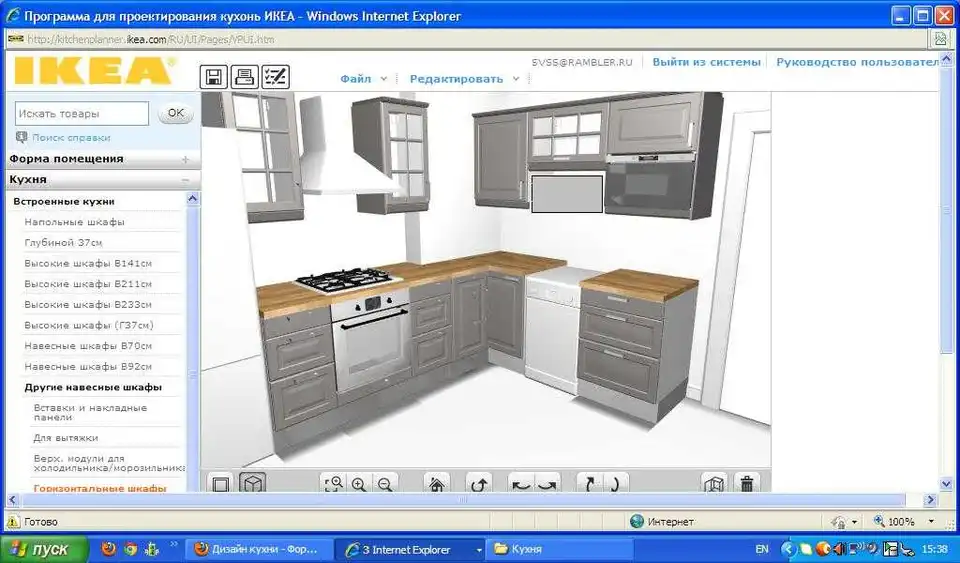Click the OK search button
This screenshot has height=563, width=960.
coord(176,113)
